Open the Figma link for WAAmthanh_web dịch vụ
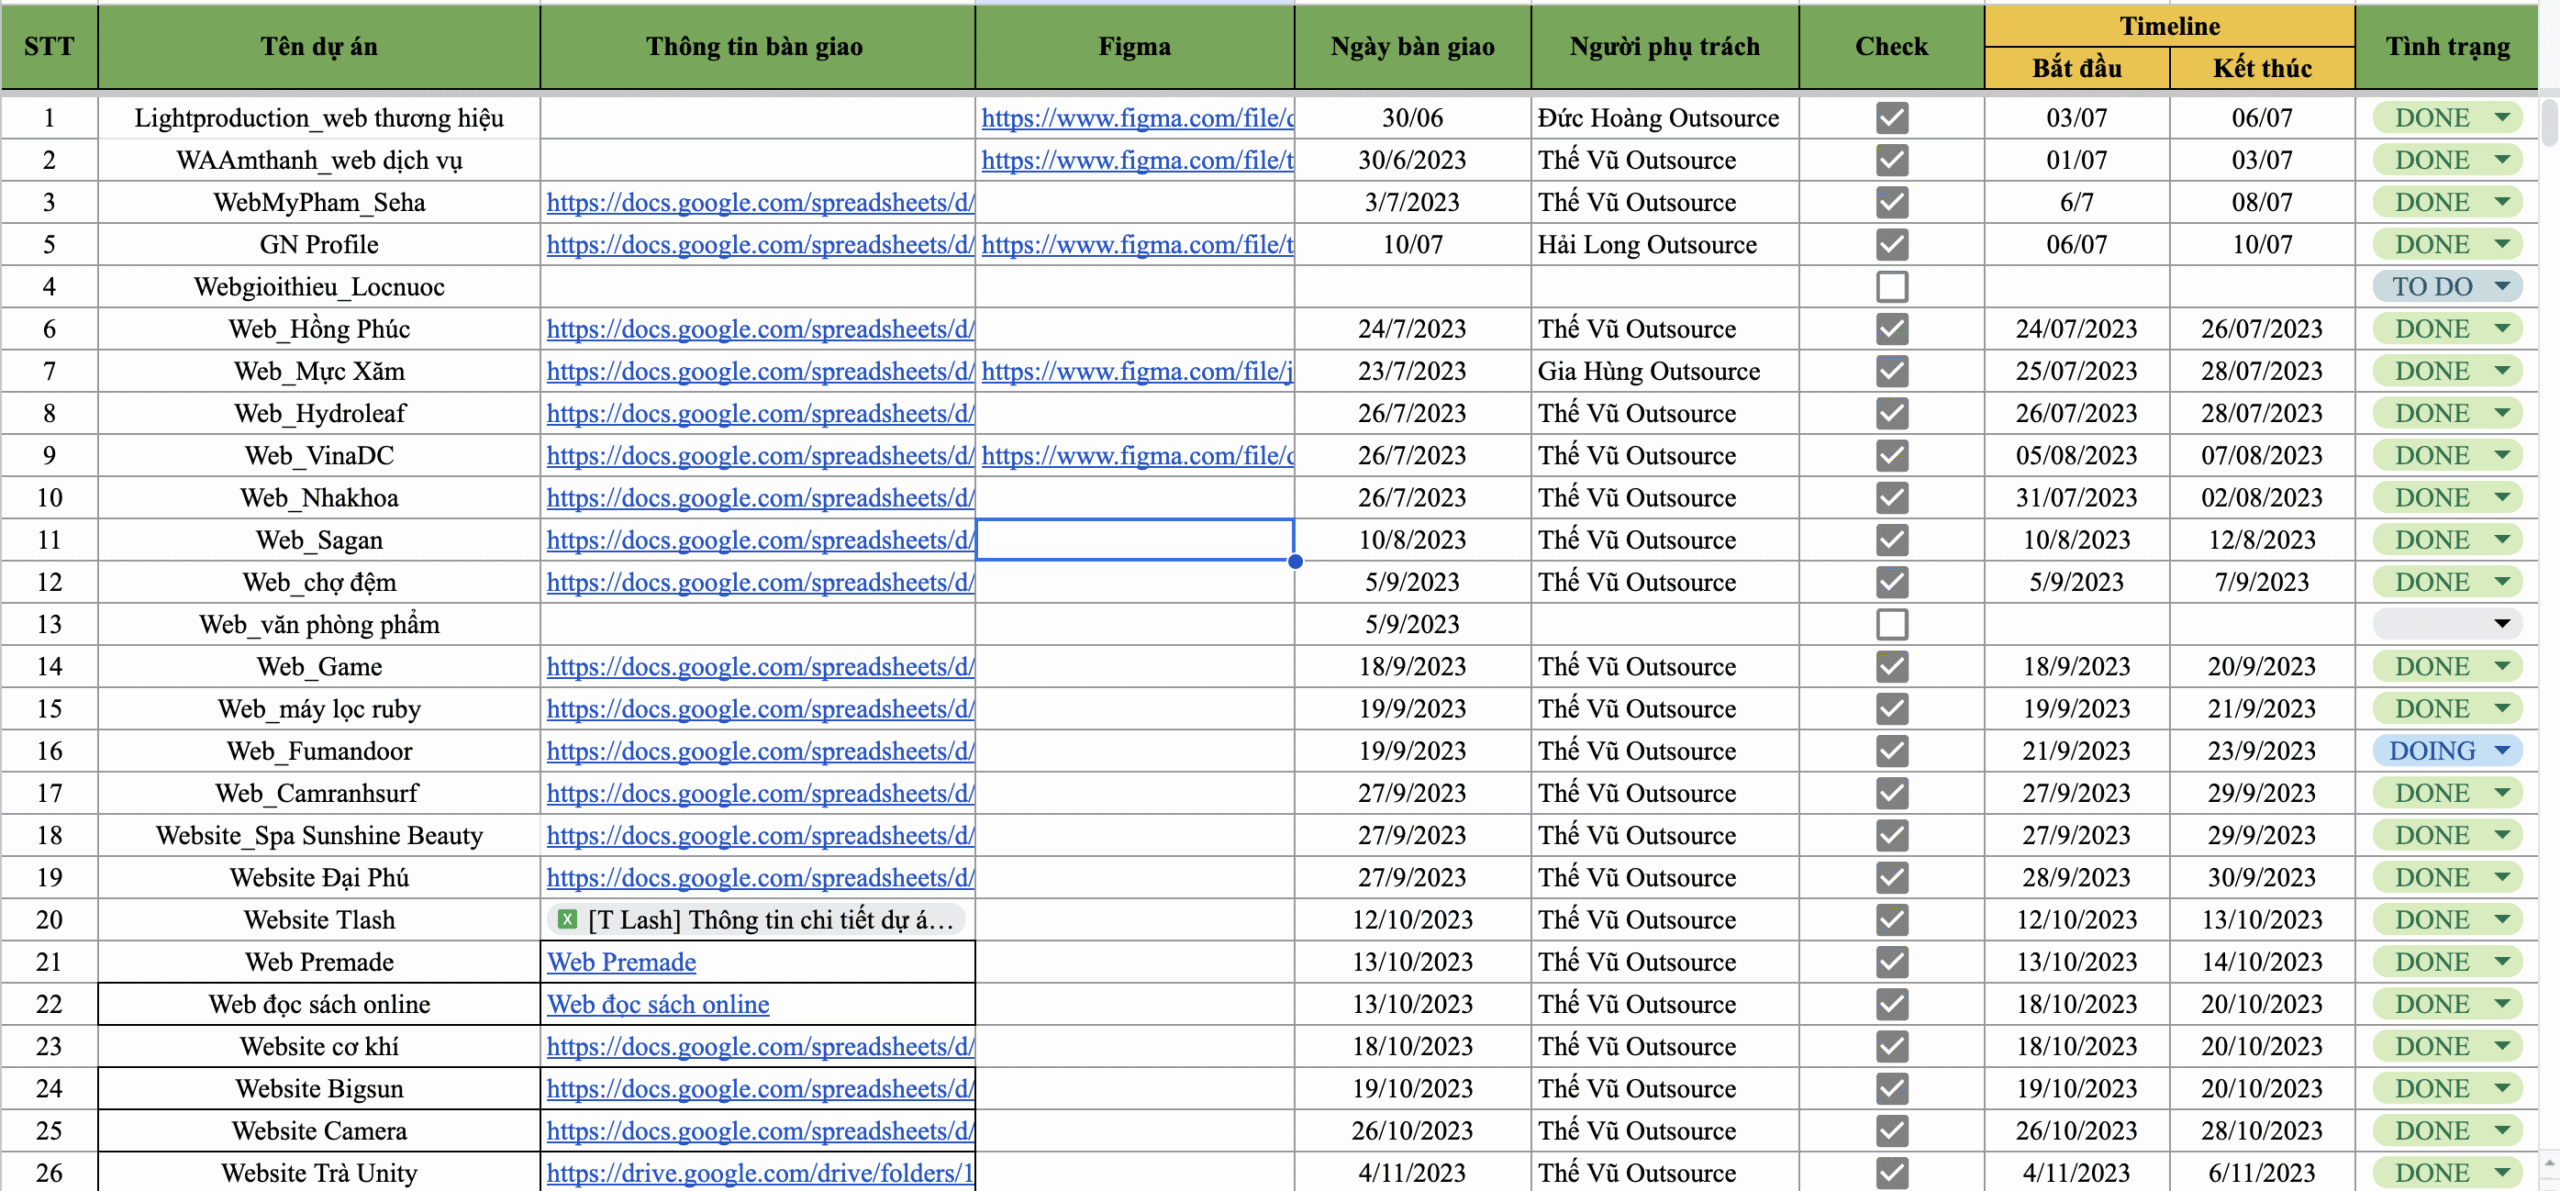The height and width of the screenshot is (1191, 2560). 1136,160
